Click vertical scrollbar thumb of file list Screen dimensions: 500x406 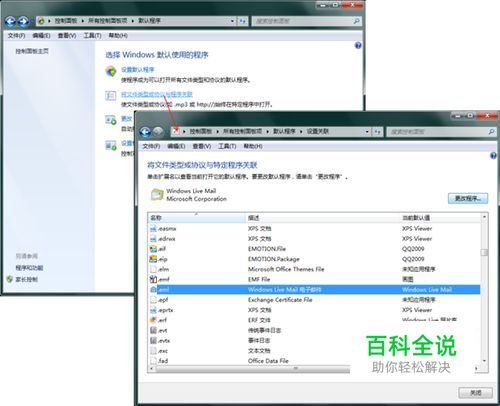[x=484, y=252]
